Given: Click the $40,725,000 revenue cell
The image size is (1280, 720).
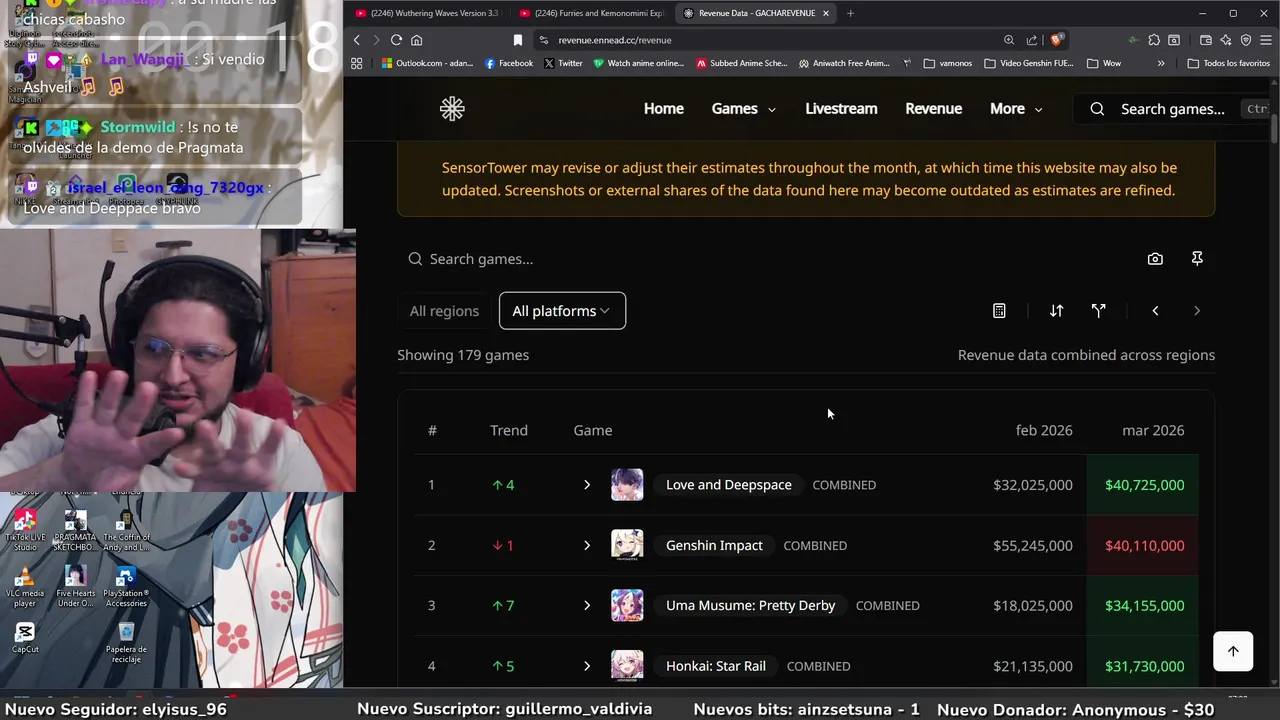Looking at the screenshot, I should [x=1144, y=485].
